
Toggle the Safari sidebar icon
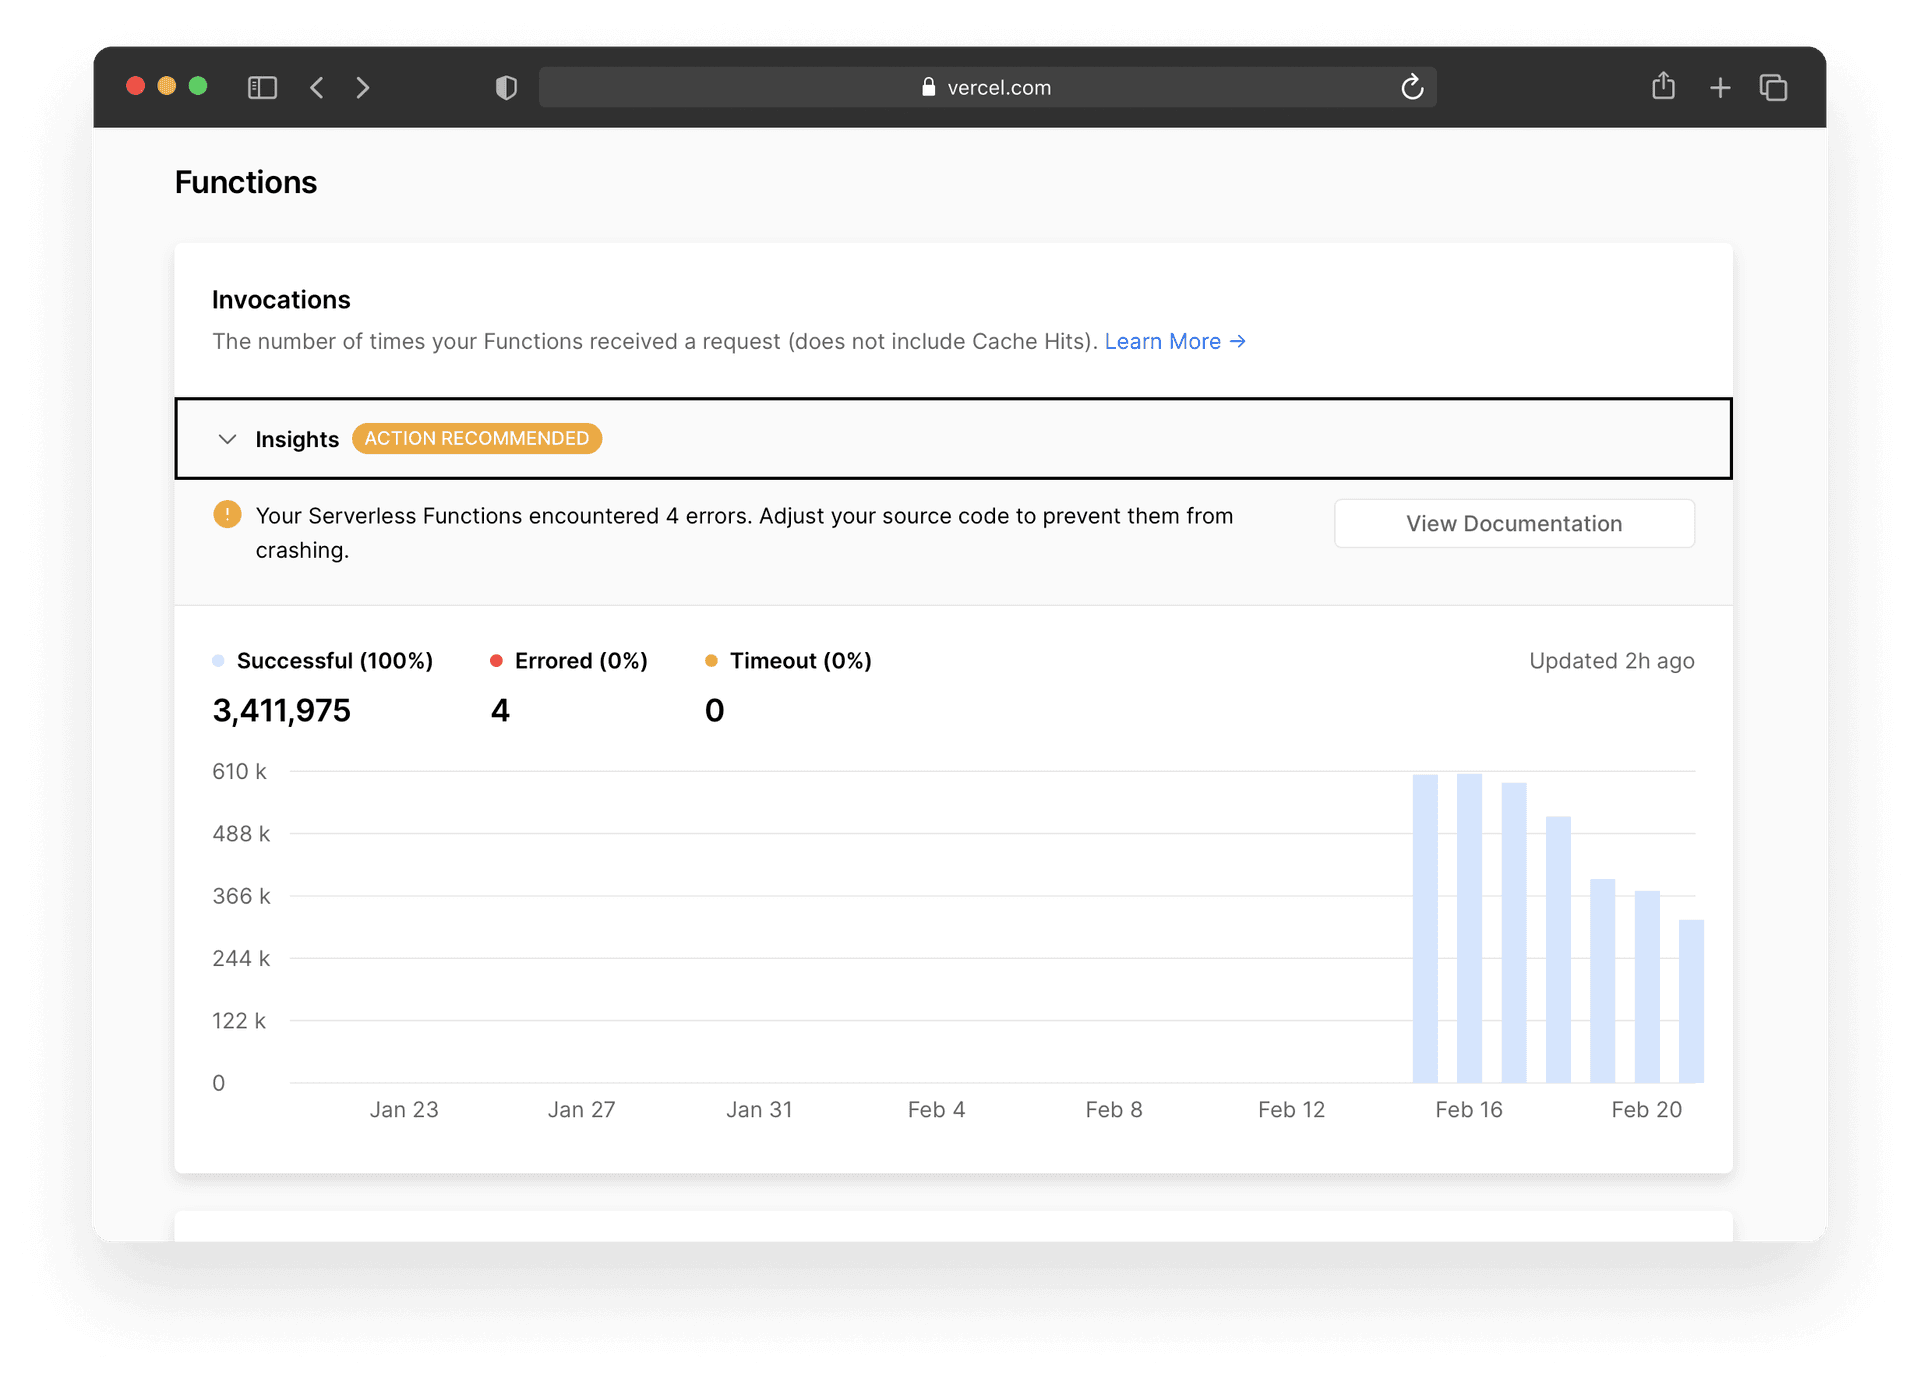(262, 88)
